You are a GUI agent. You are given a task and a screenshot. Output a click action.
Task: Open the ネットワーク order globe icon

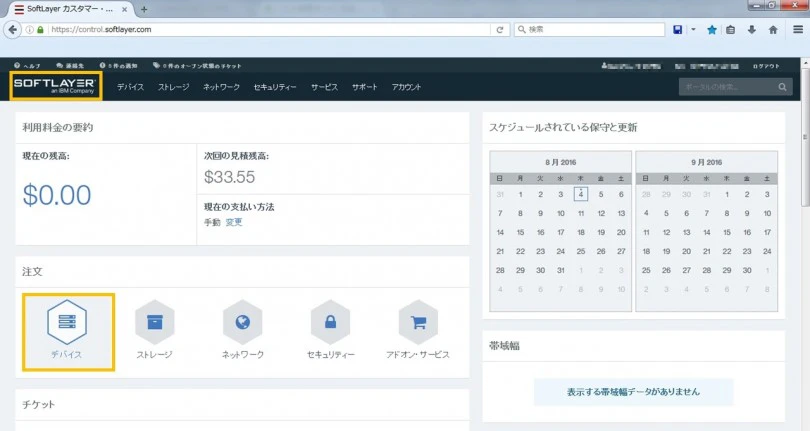[x=242, y=322]
